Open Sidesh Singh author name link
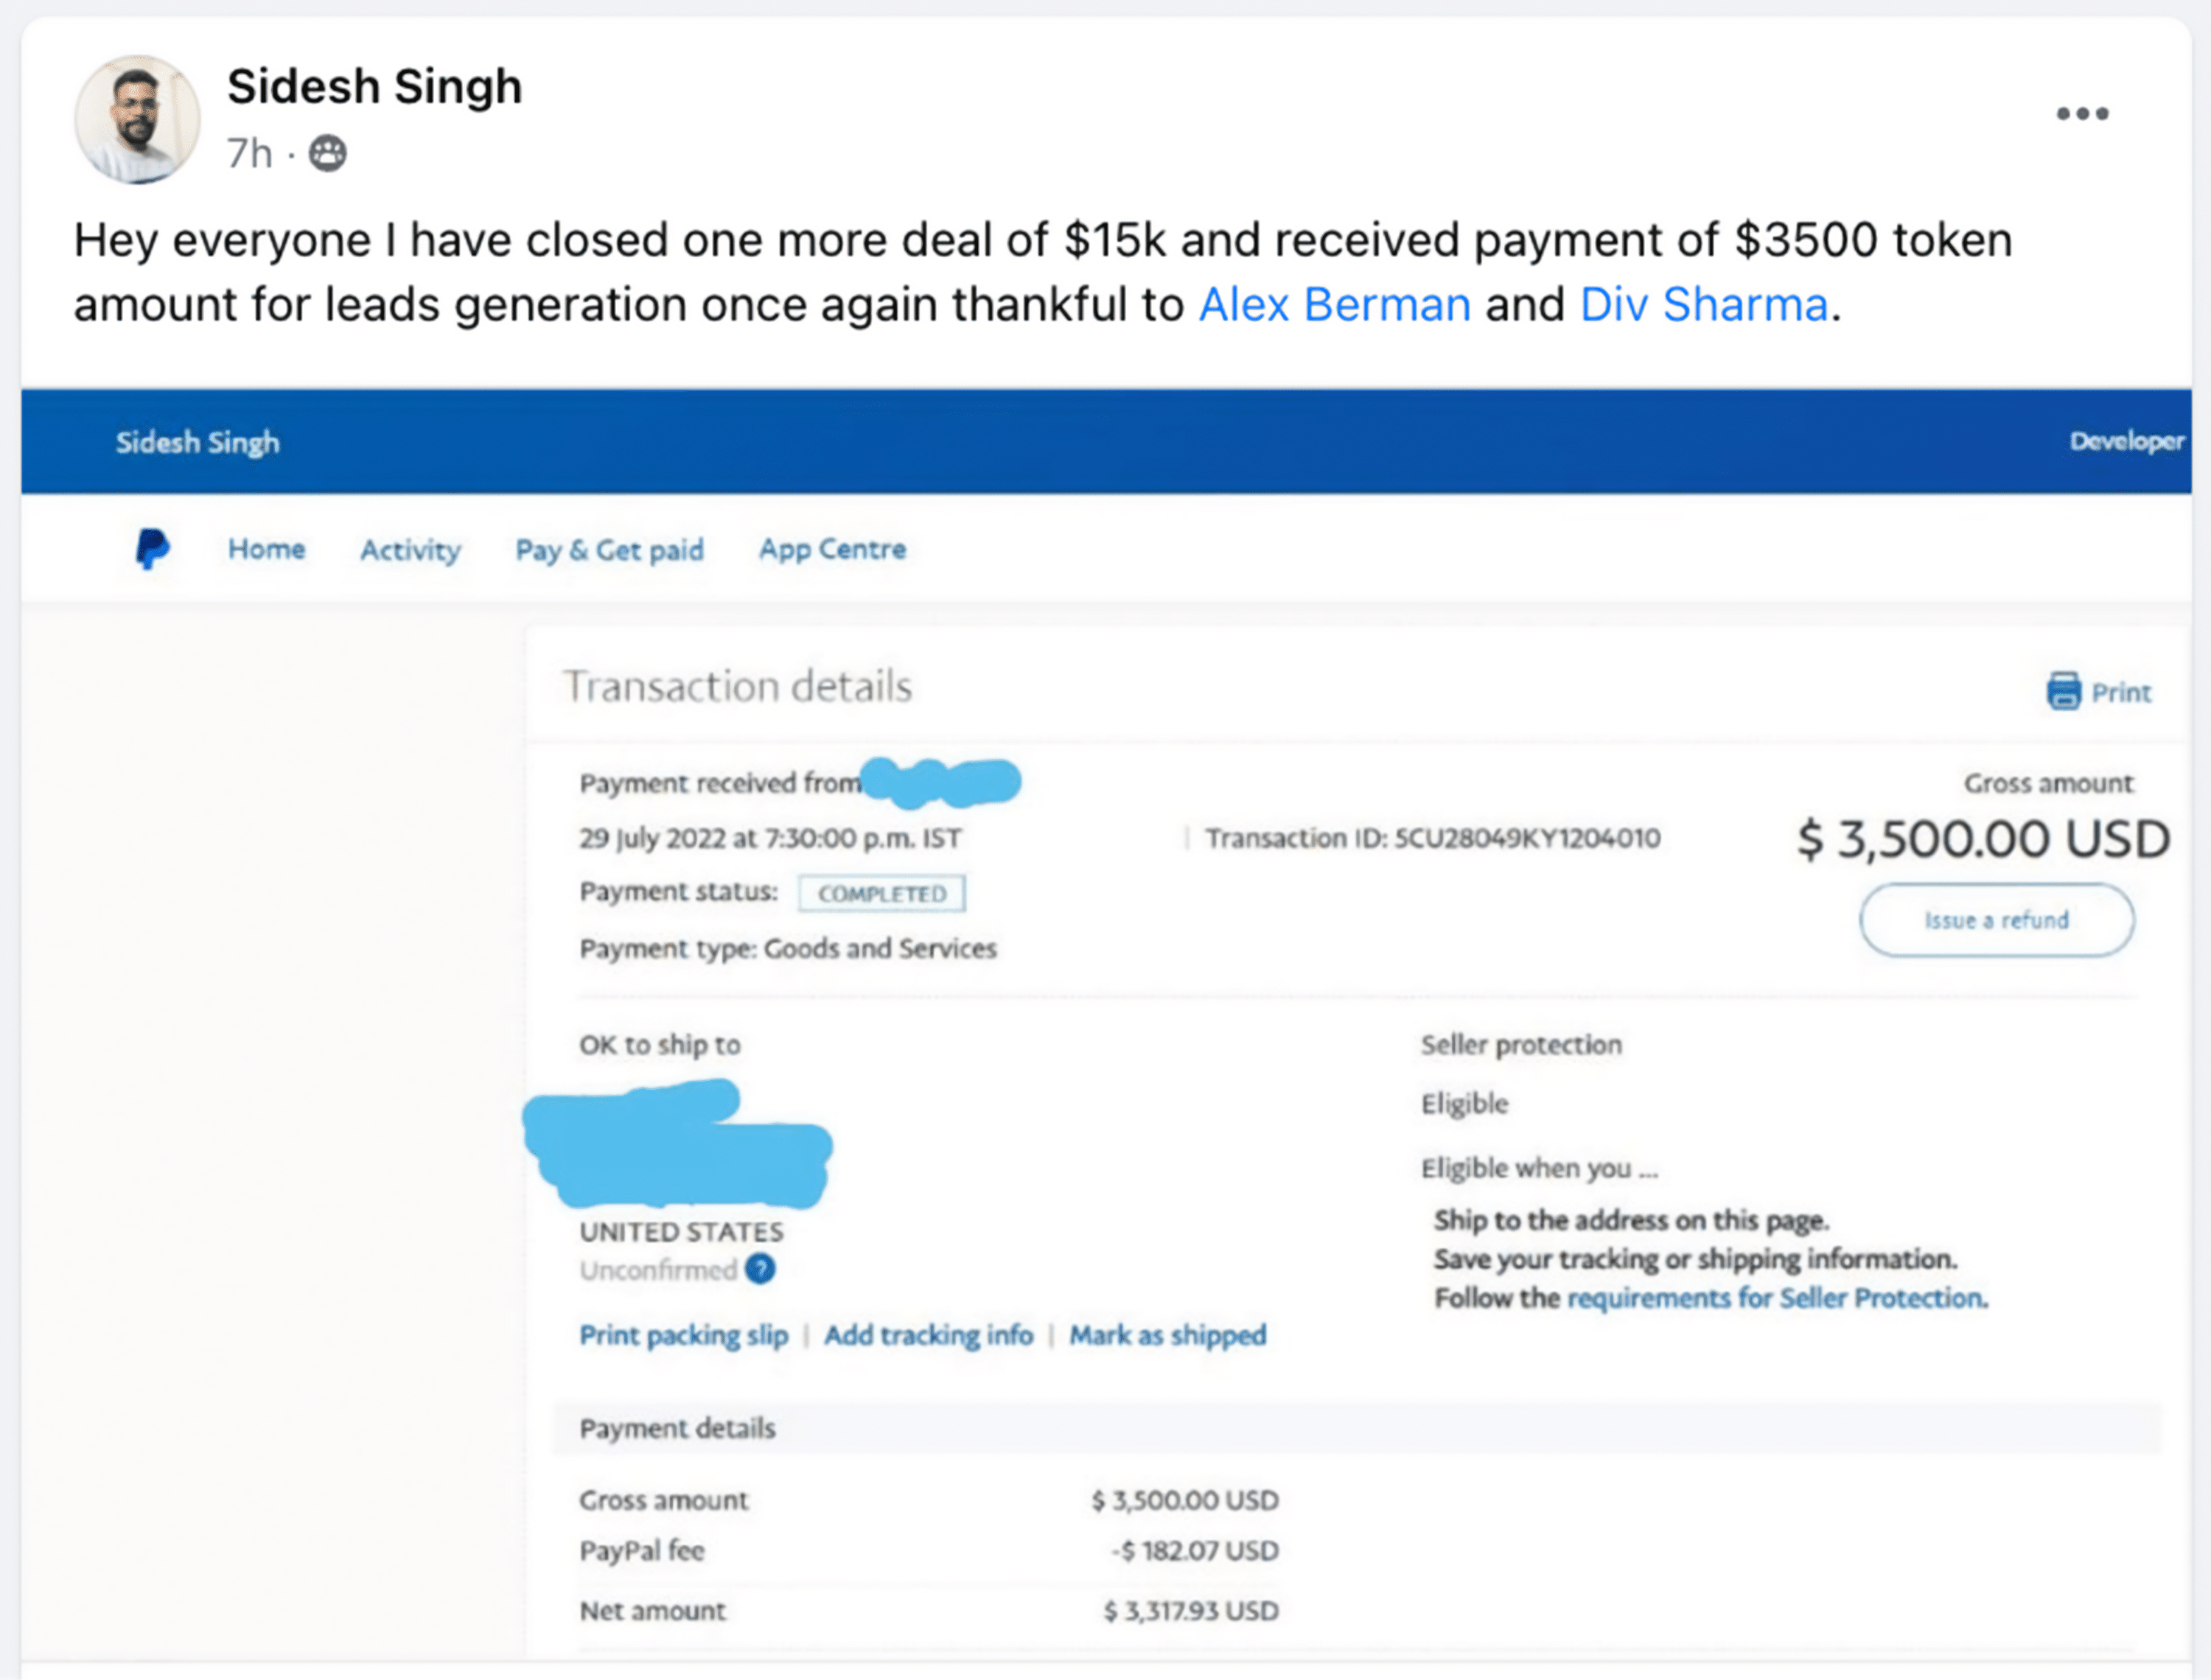The image size is (2211, 1680). [x=374, y=86]
